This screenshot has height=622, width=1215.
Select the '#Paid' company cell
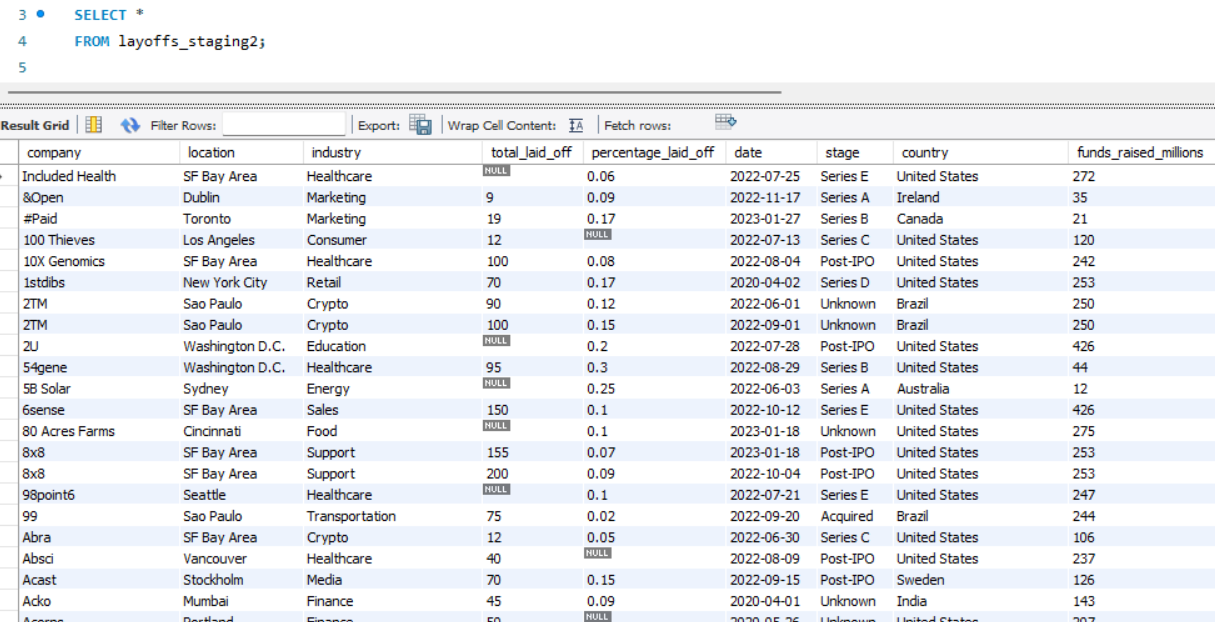pos(99,219)
